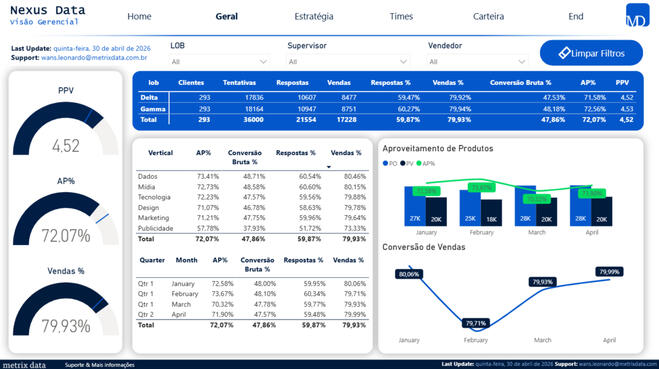Click the Quarter column header
The height and width of the screenshot is (369, 659).
tap(152, 260)
